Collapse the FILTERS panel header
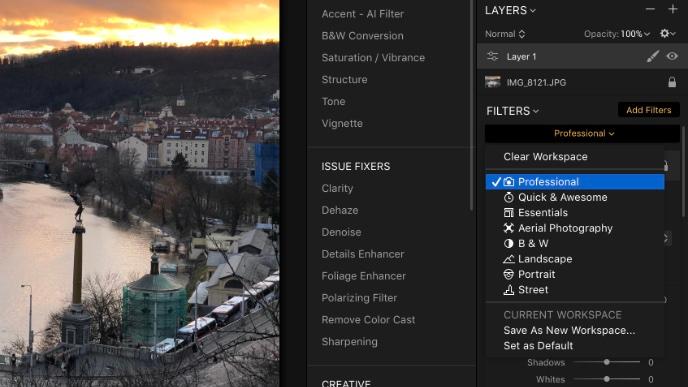Screen dimensions: 688x387 coord(512,111)
